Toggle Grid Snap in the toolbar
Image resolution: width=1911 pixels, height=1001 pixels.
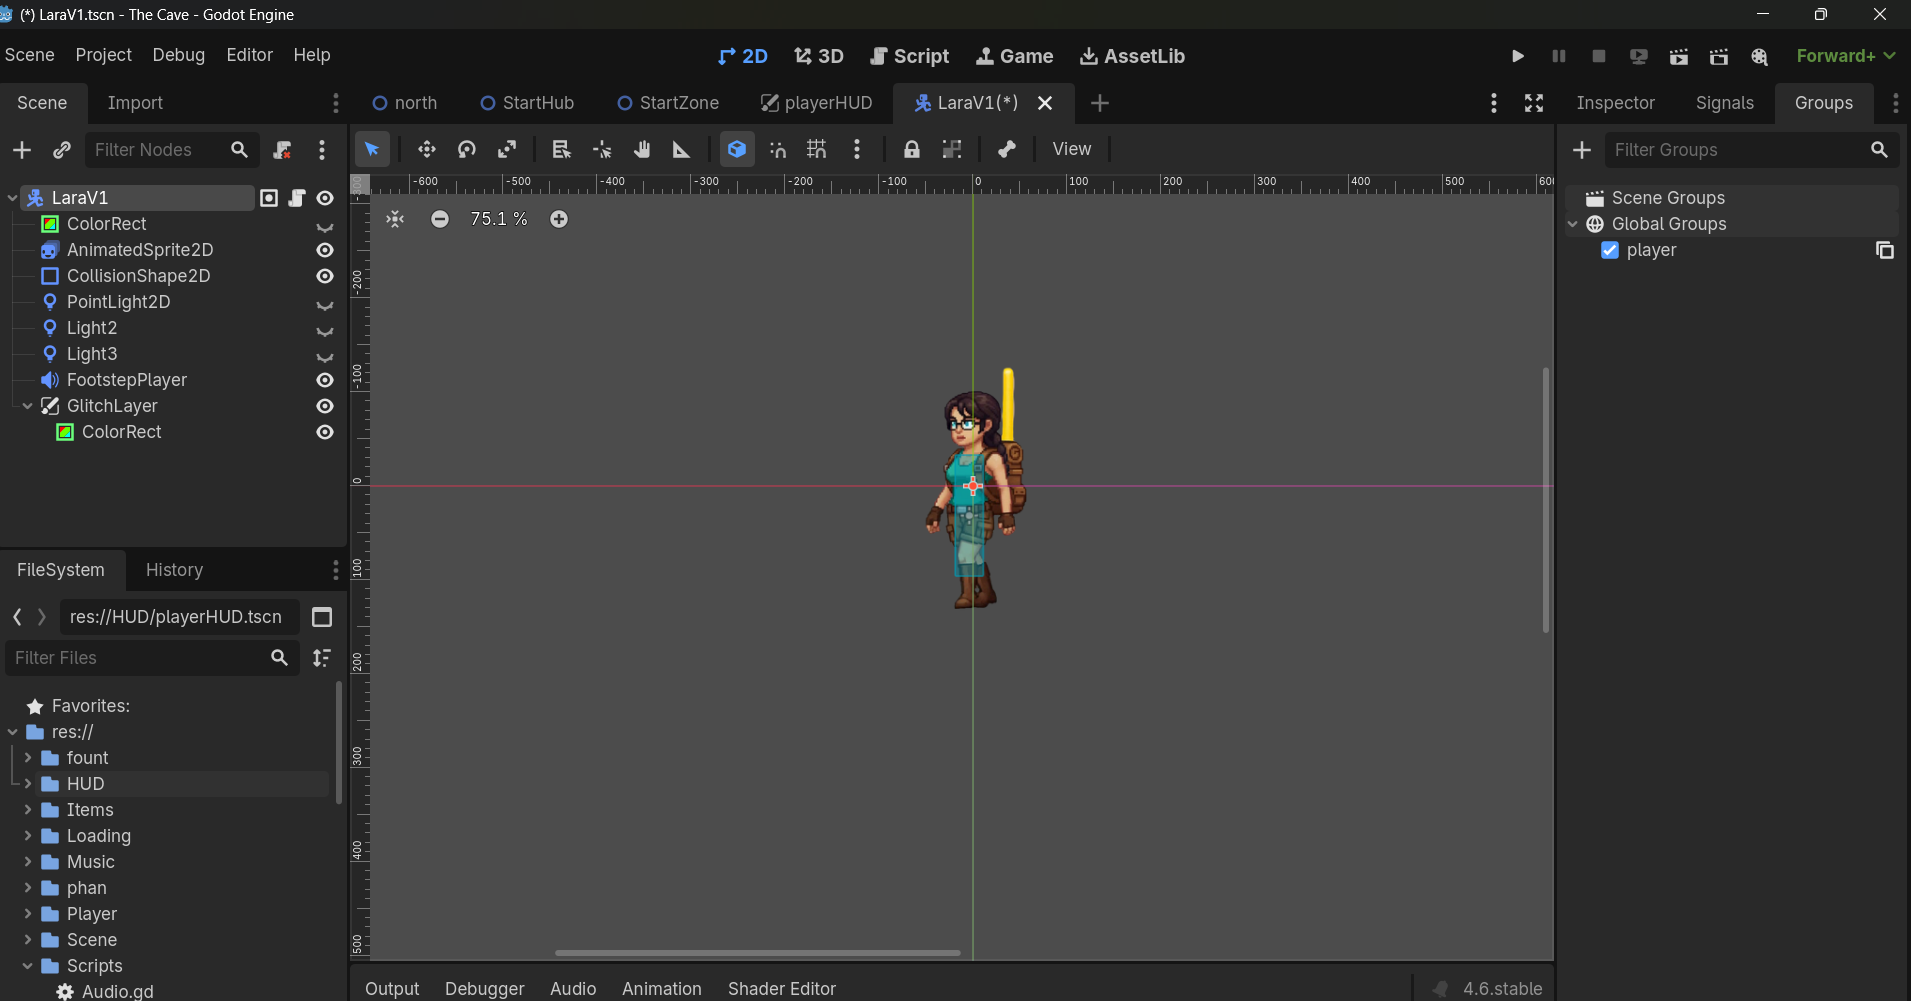(x=817, y=150)
